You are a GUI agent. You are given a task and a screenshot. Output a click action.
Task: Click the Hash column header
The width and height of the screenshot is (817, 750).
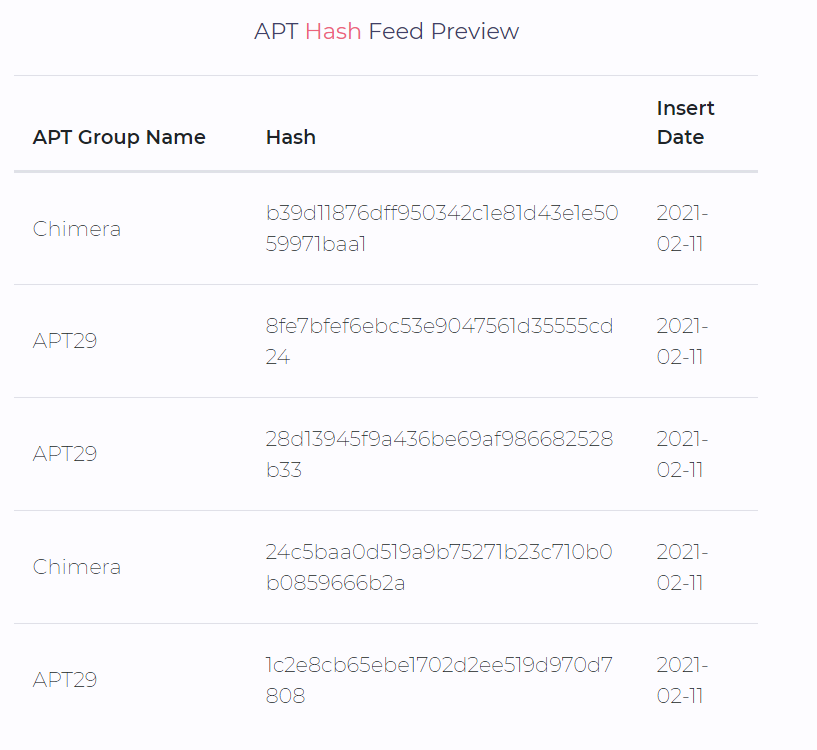291,137
